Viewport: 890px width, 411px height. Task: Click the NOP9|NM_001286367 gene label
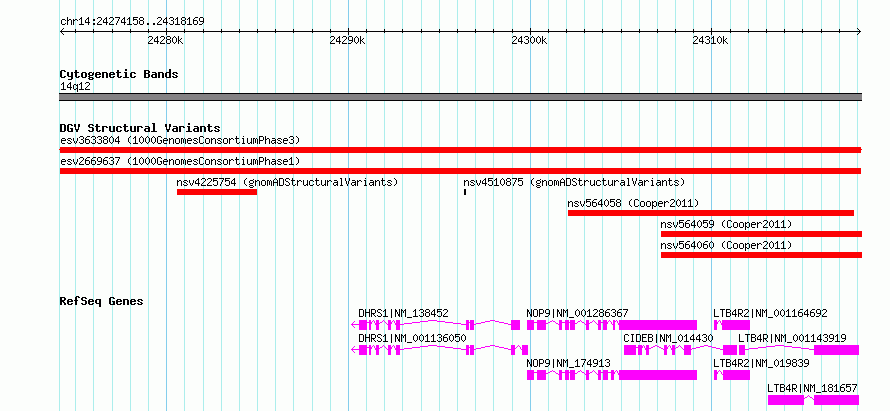(x=577, y=313)
